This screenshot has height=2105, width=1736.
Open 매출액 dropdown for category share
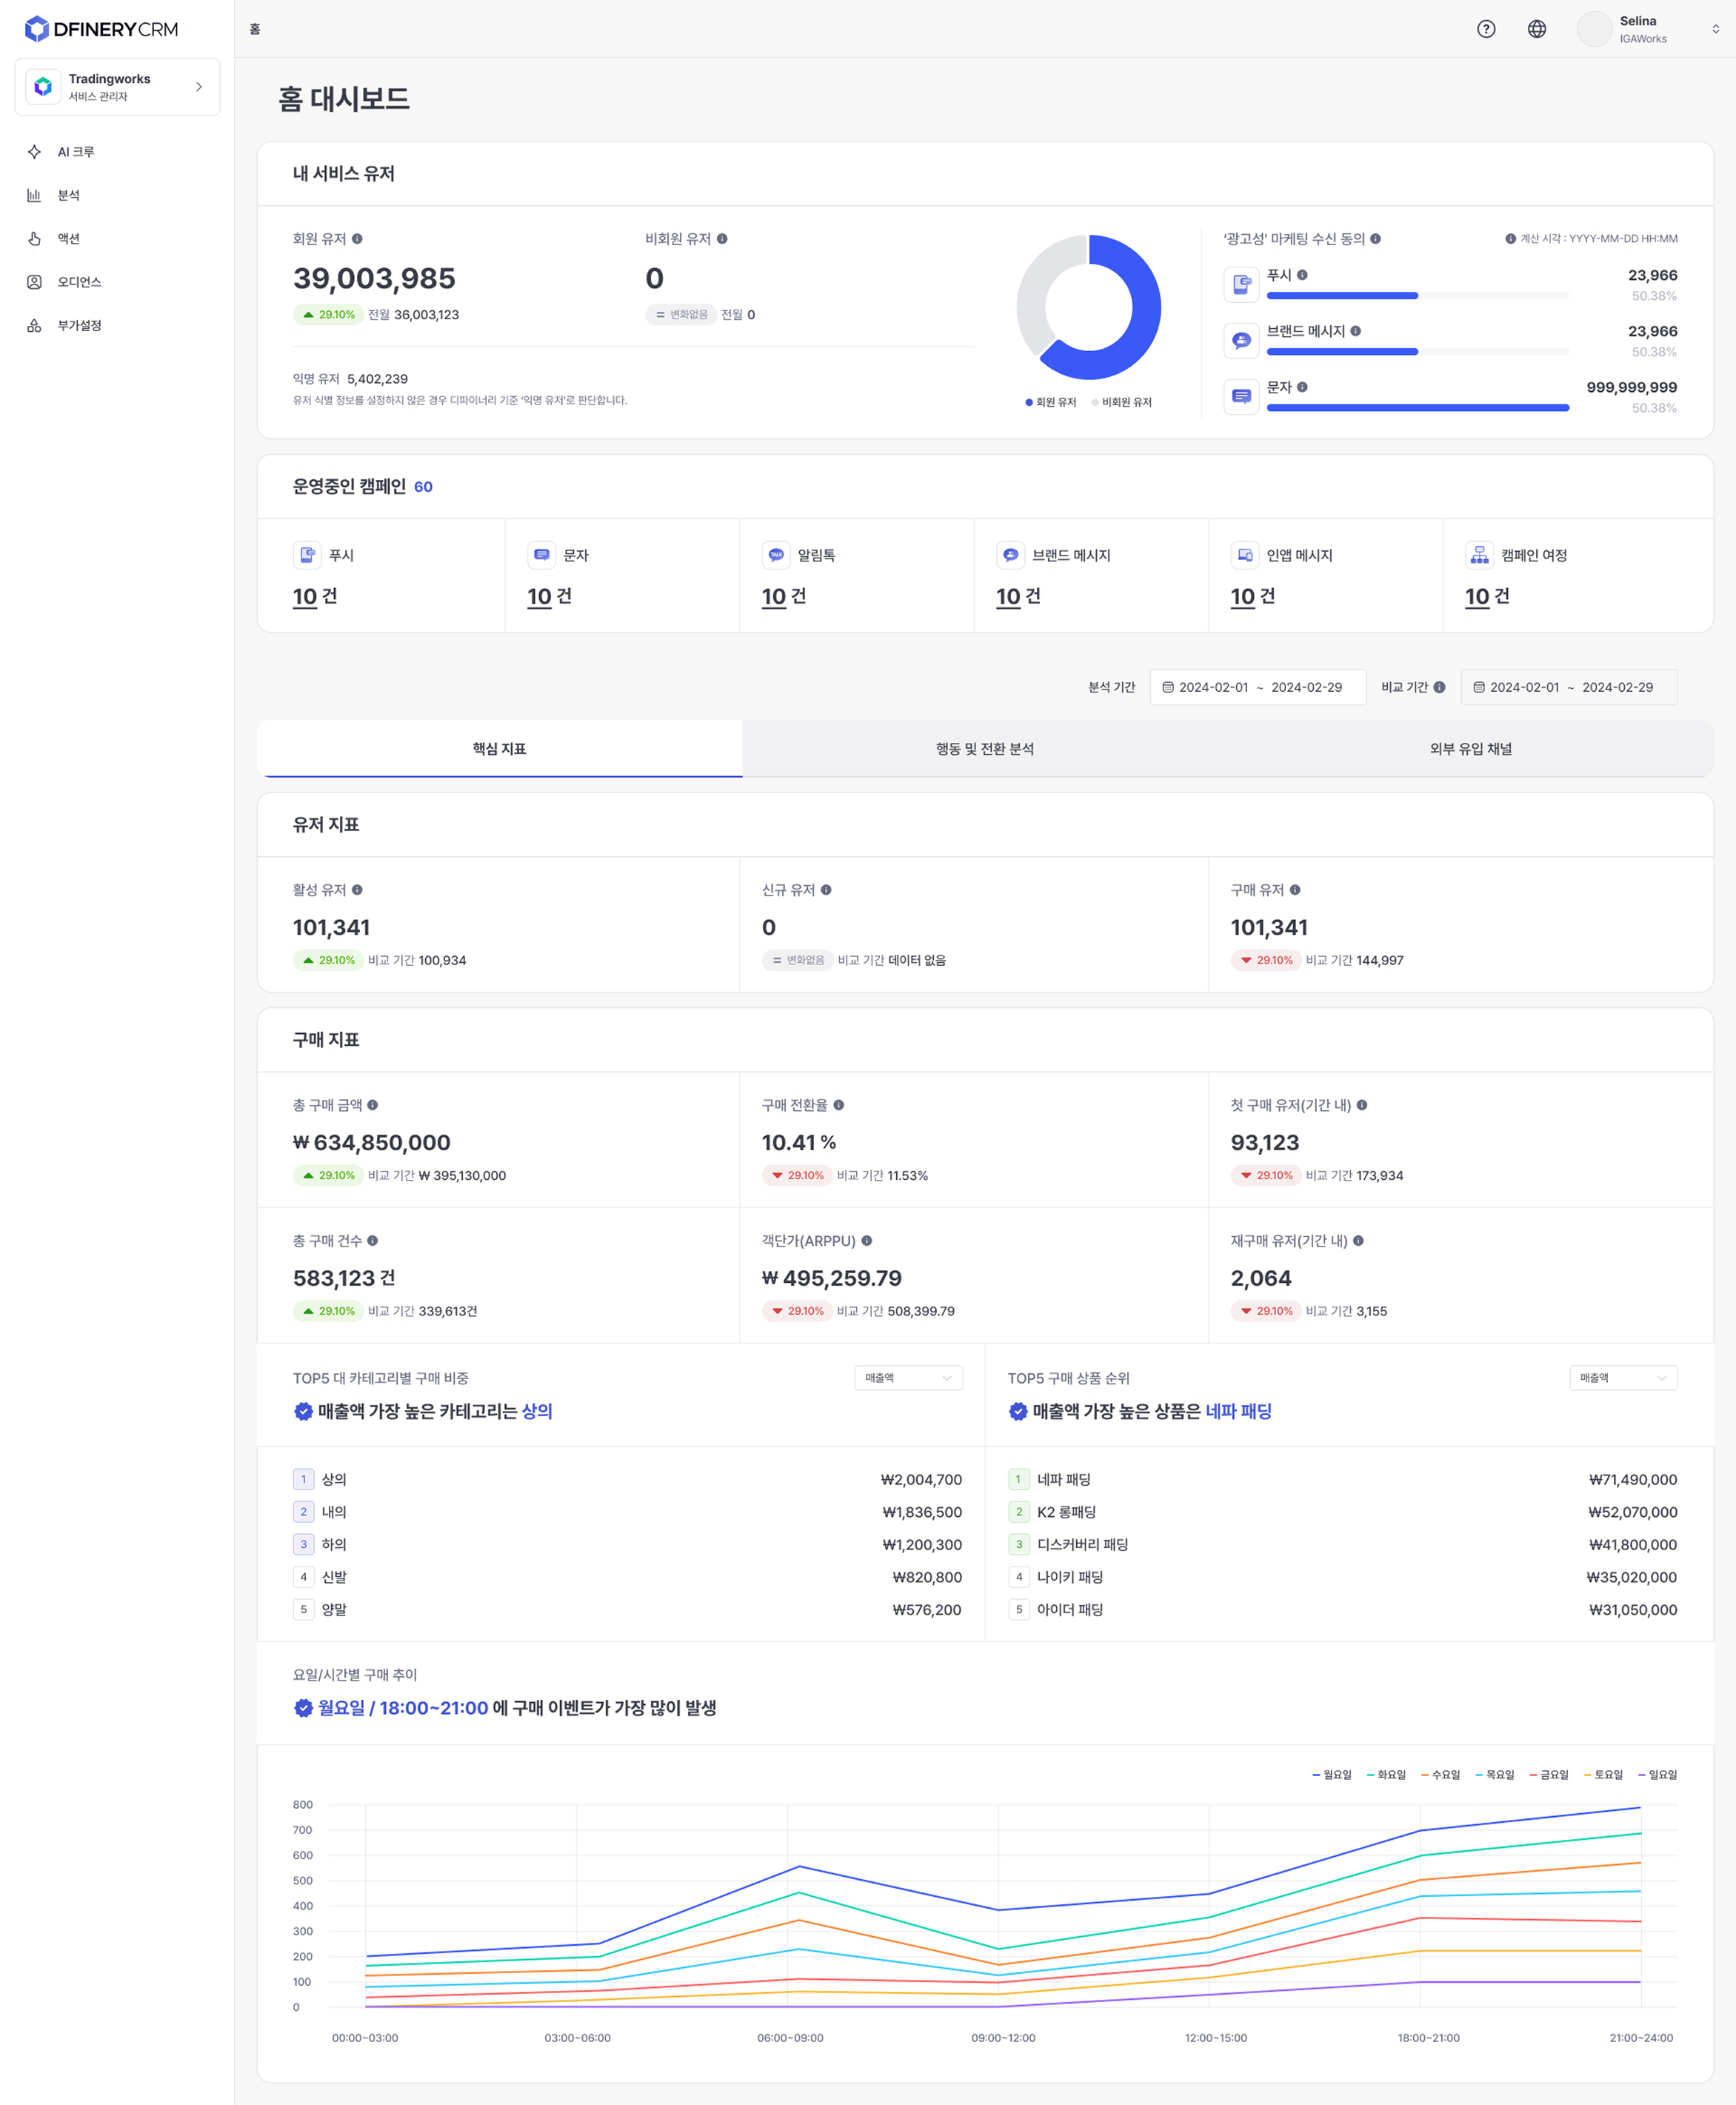[908, 1378]
